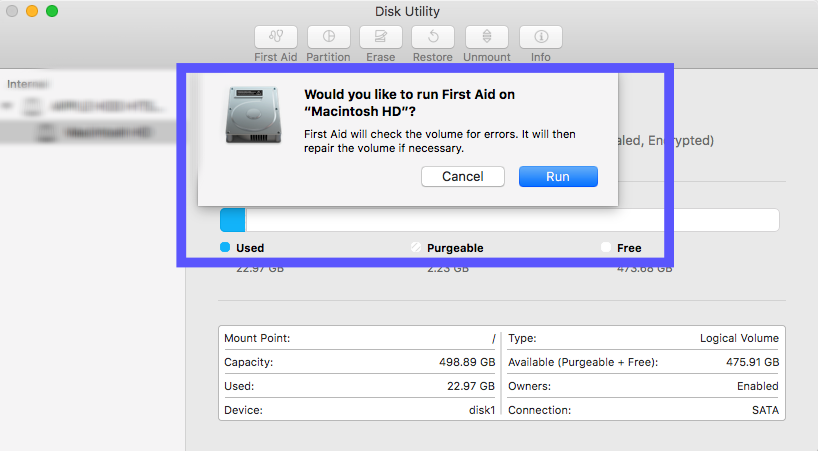818x451 pixels.
Task: Click the hard drive icon in the dialog
Action: 254,115
